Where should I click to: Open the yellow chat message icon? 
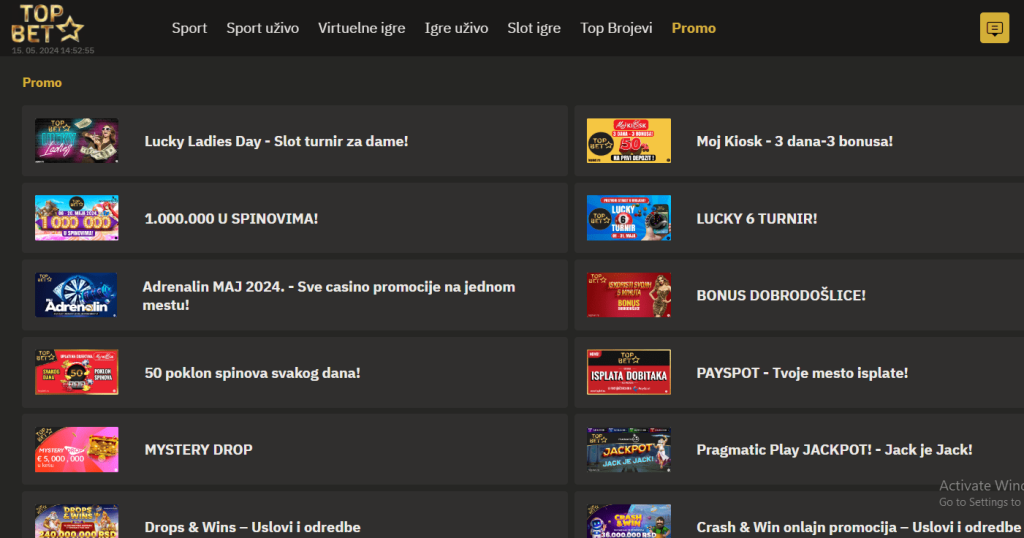click(x=994, y=28)
